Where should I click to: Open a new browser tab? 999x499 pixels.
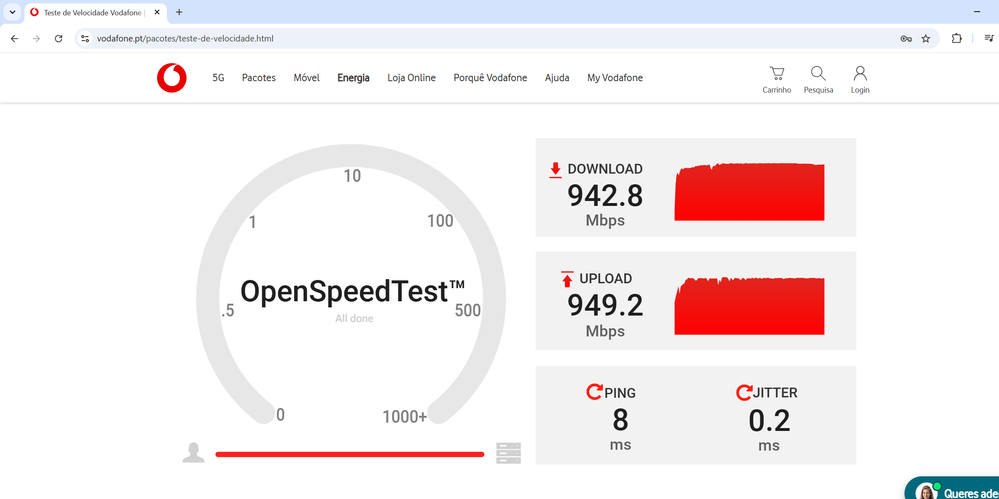click(x=179, y=12)
